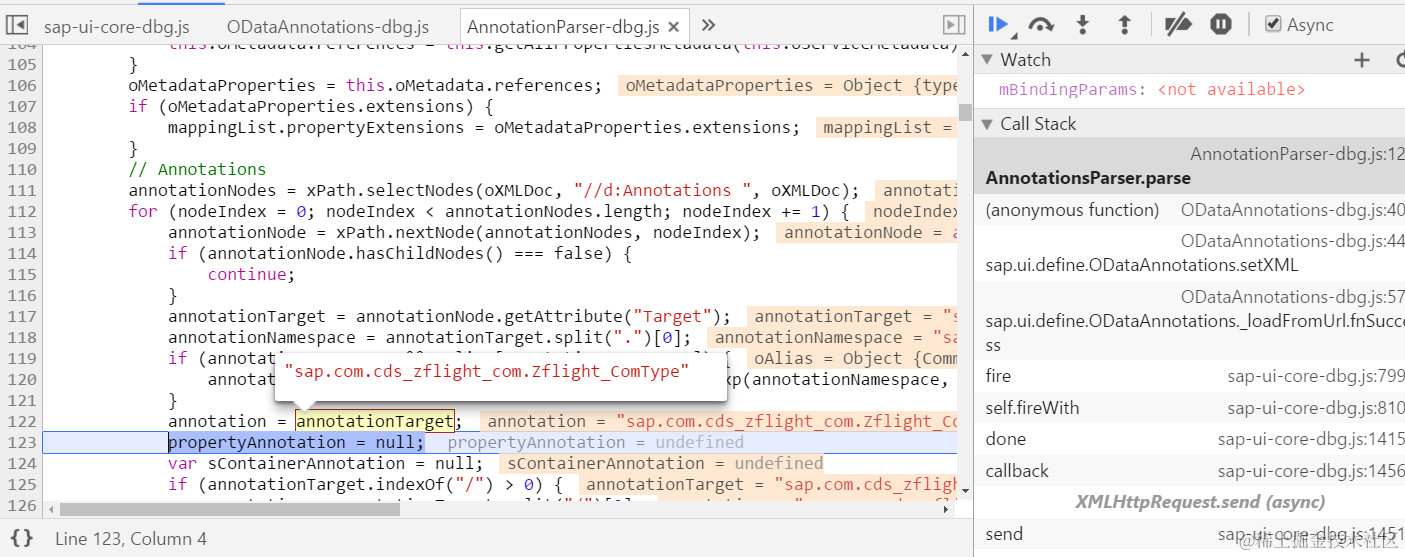1405x557 pixels.
Task: Enable or disable Async checkbox
Action: pos(1273,24)
